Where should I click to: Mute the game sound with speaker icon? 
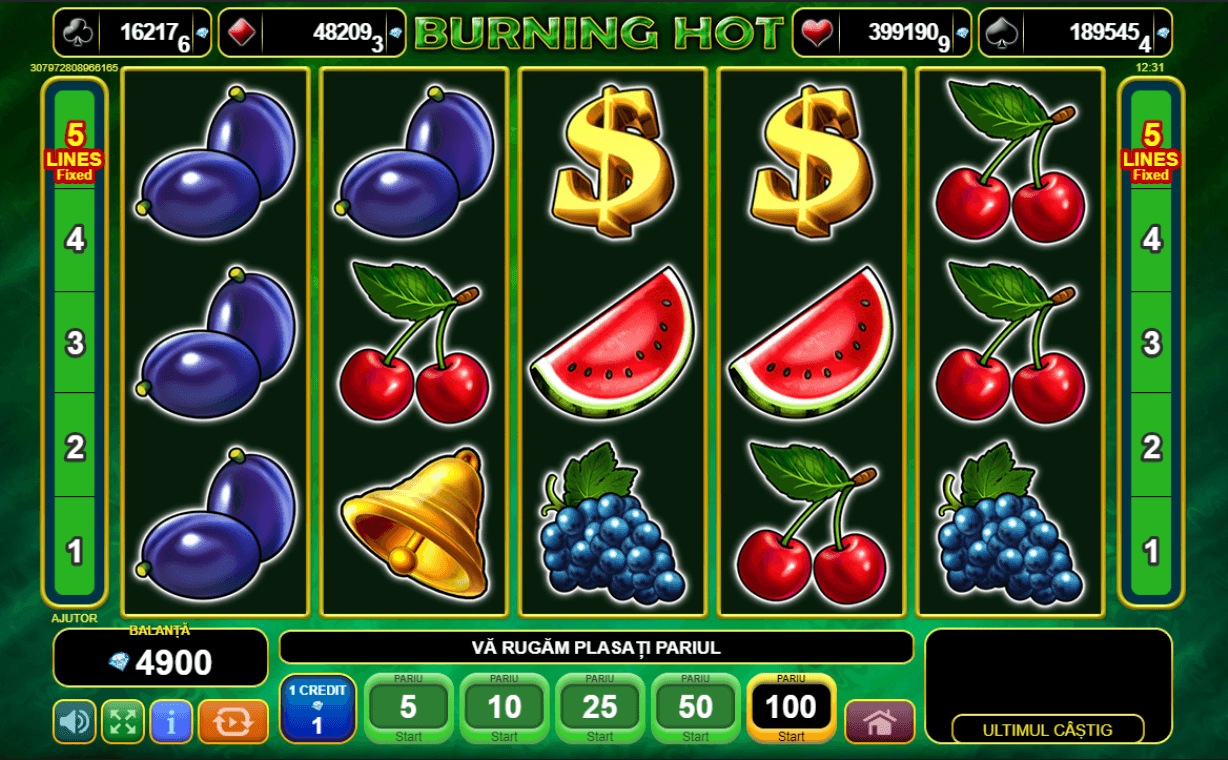pos(75,721)
